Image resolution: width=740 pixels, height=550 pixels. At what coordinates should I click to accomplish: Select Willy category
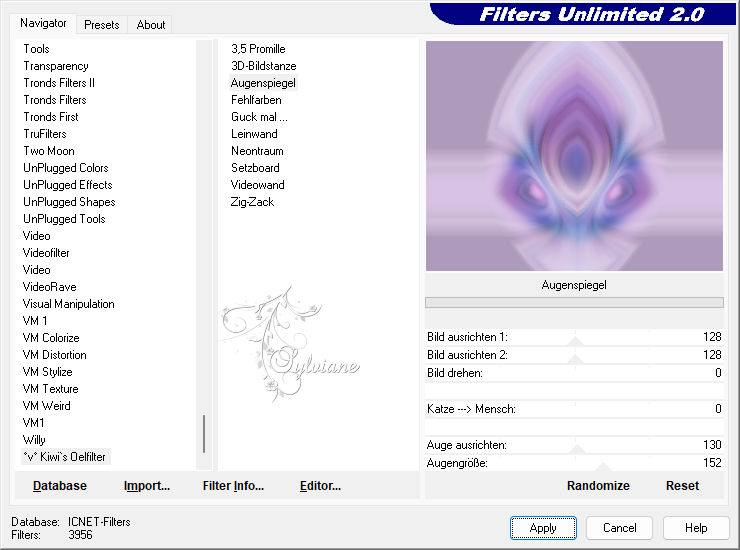[x=34, y=440]
